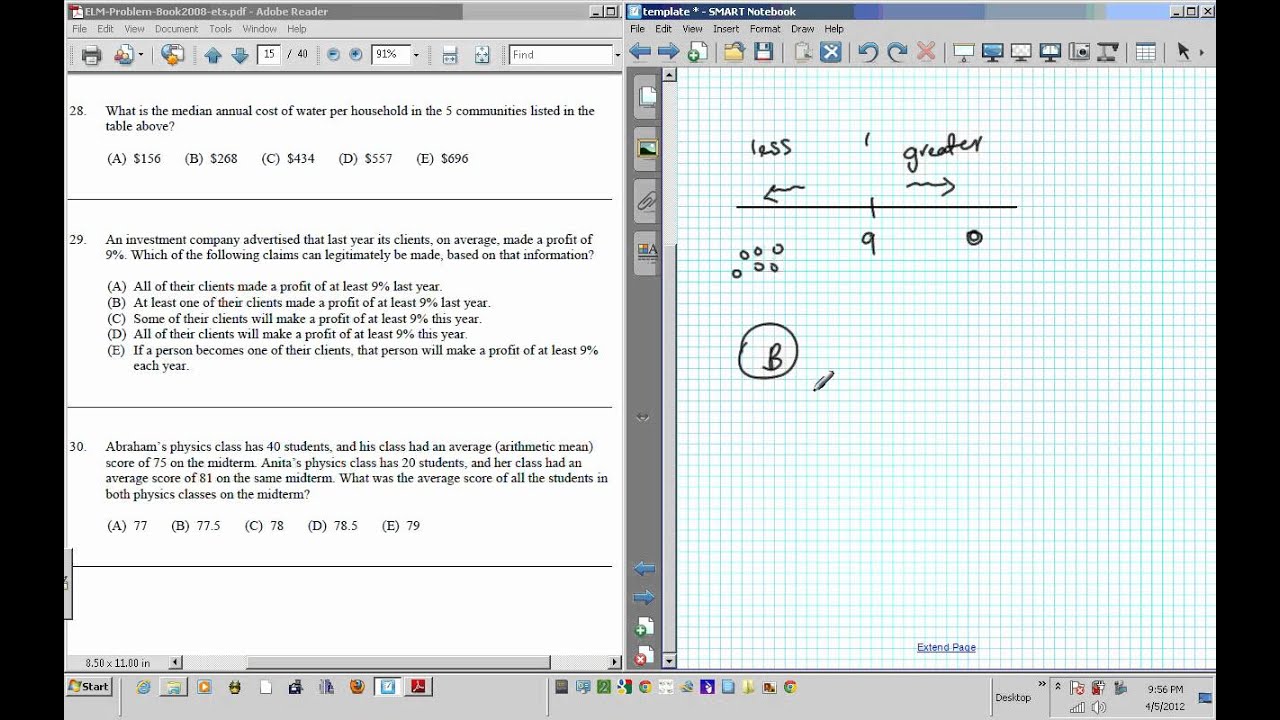Open the zoom percentage dropdown arrow
The image size is (1280, 720).
point(416,55)
